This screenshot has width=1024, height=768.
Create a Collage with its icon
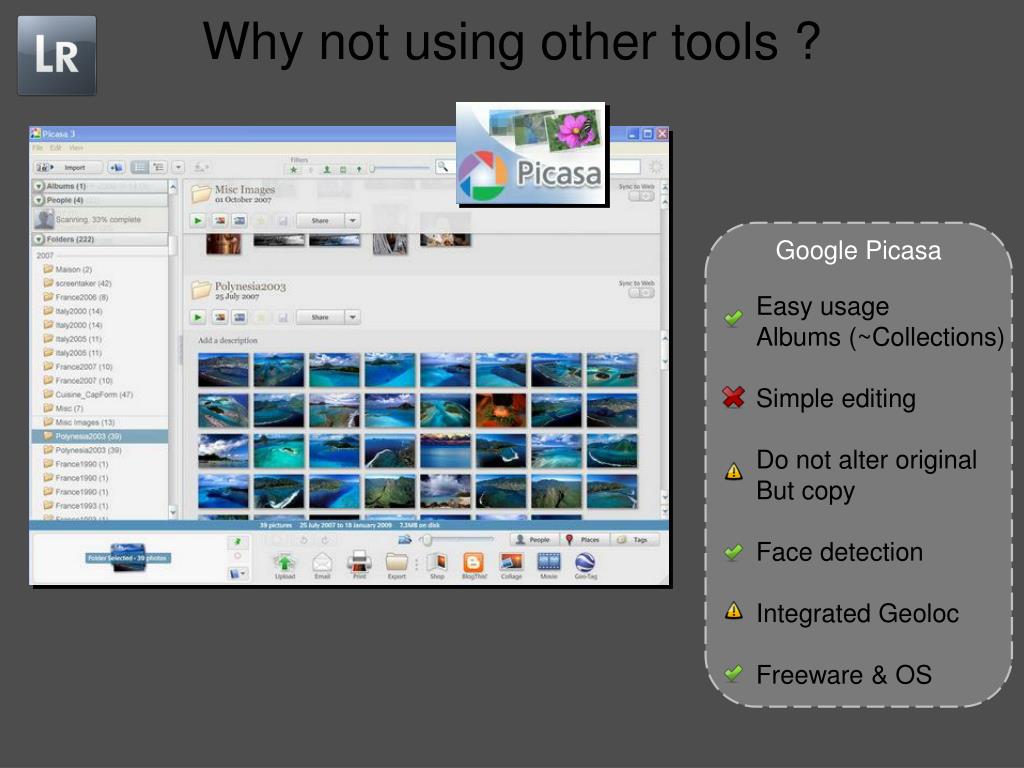(x=511, y=562)
